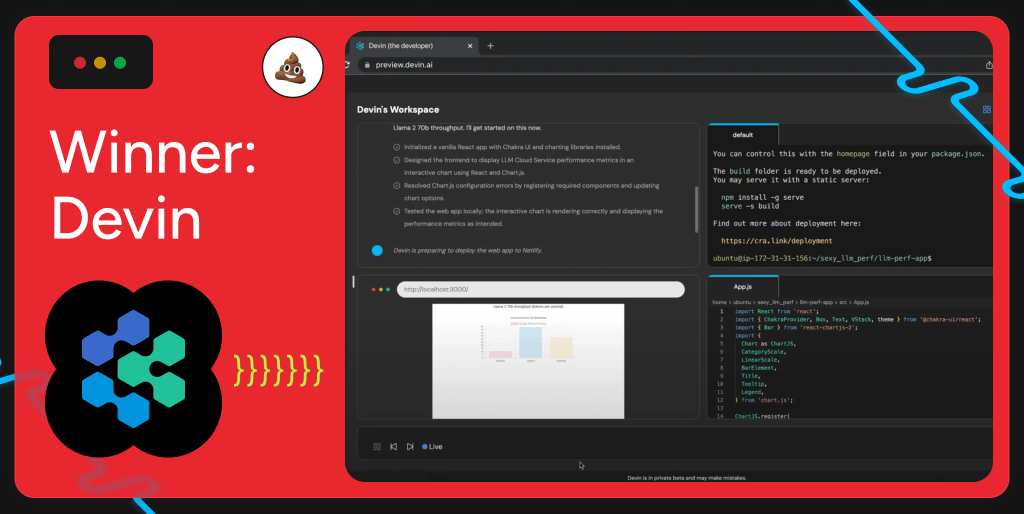This screenshot has height=514, width=1024.
Task: Click the Llama 2 70b chart preview
Action: coord(528,361)
